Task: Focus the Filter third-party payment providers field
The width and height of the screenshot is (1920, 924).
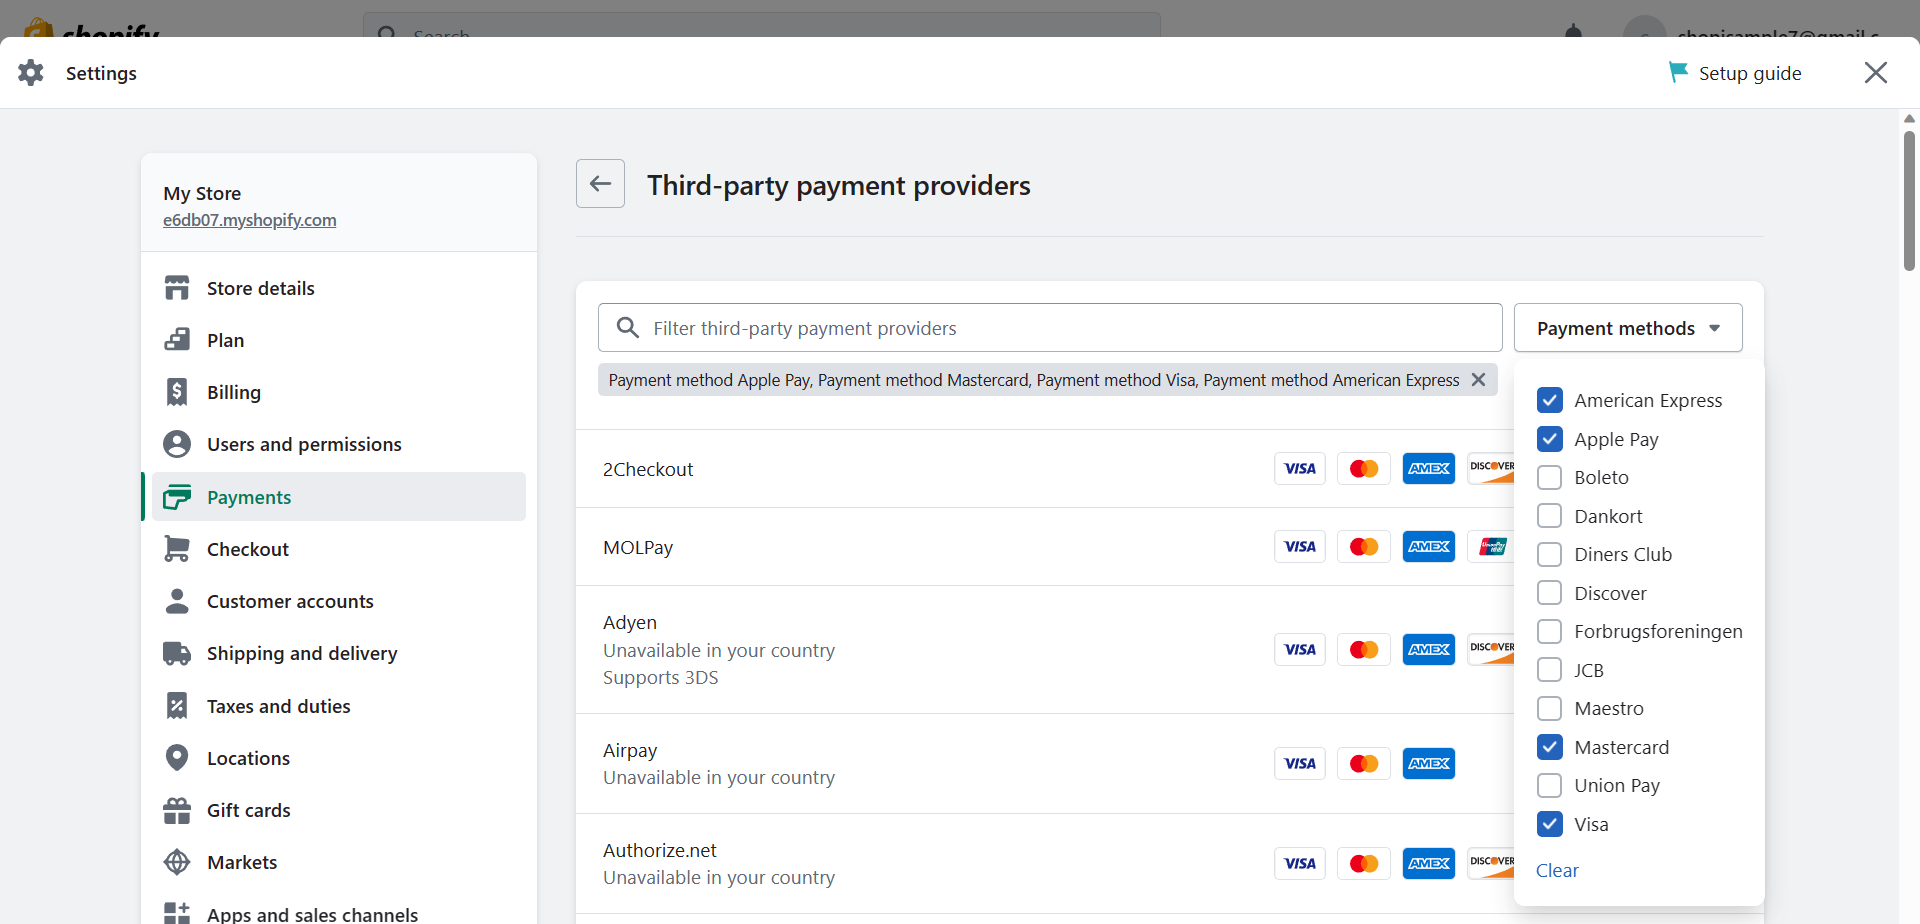Action: coord(1050,328)
